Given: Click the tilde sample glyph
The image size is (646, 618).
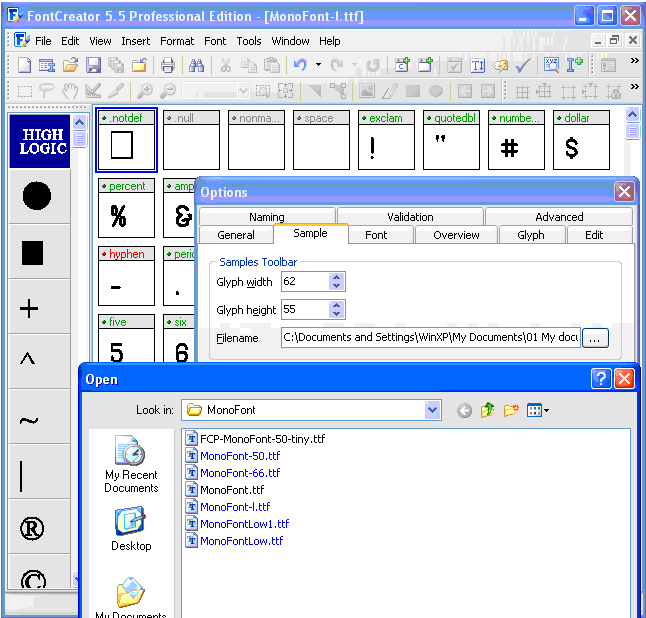Looking at the screenshot, I should click(x=29, y=421).
